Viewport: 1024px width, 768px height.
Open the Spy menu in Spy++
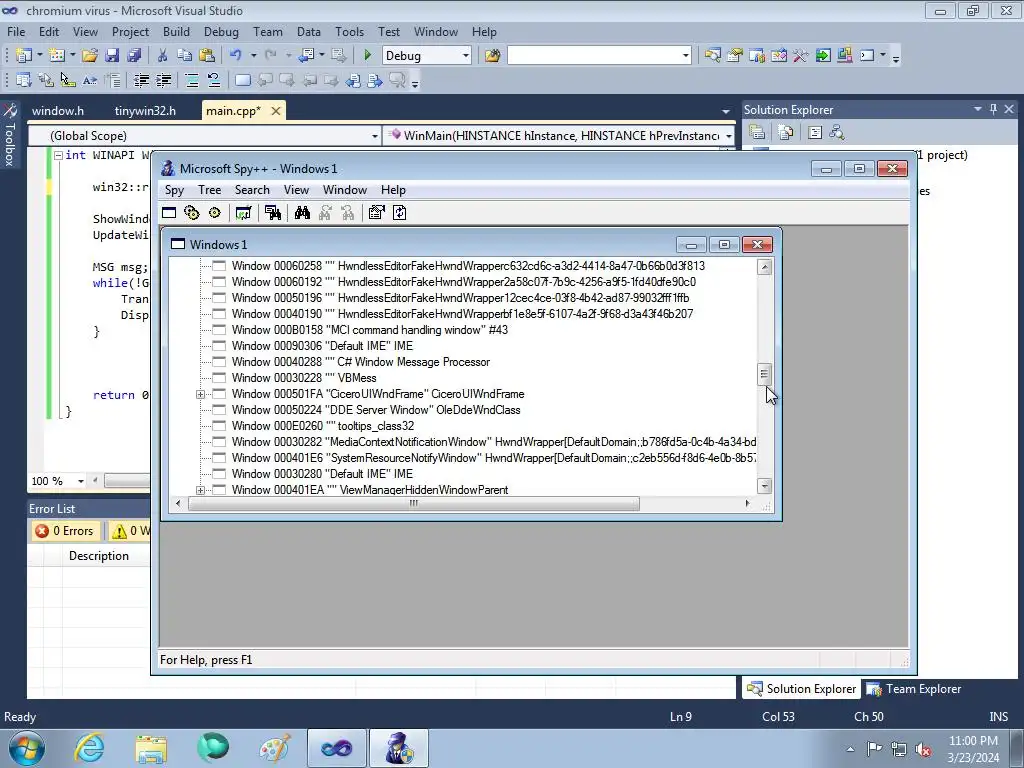pyautogui.click(x=174, y=190)
